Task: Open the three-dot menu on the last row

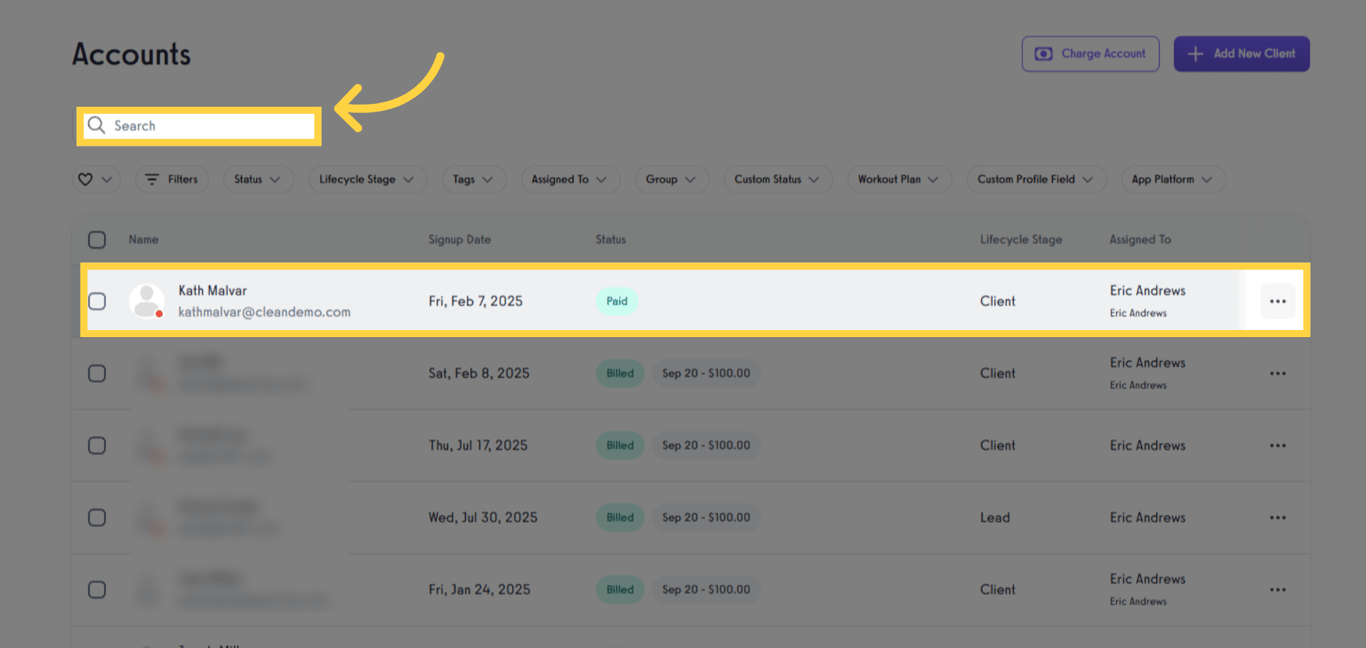Action: 1277,589
